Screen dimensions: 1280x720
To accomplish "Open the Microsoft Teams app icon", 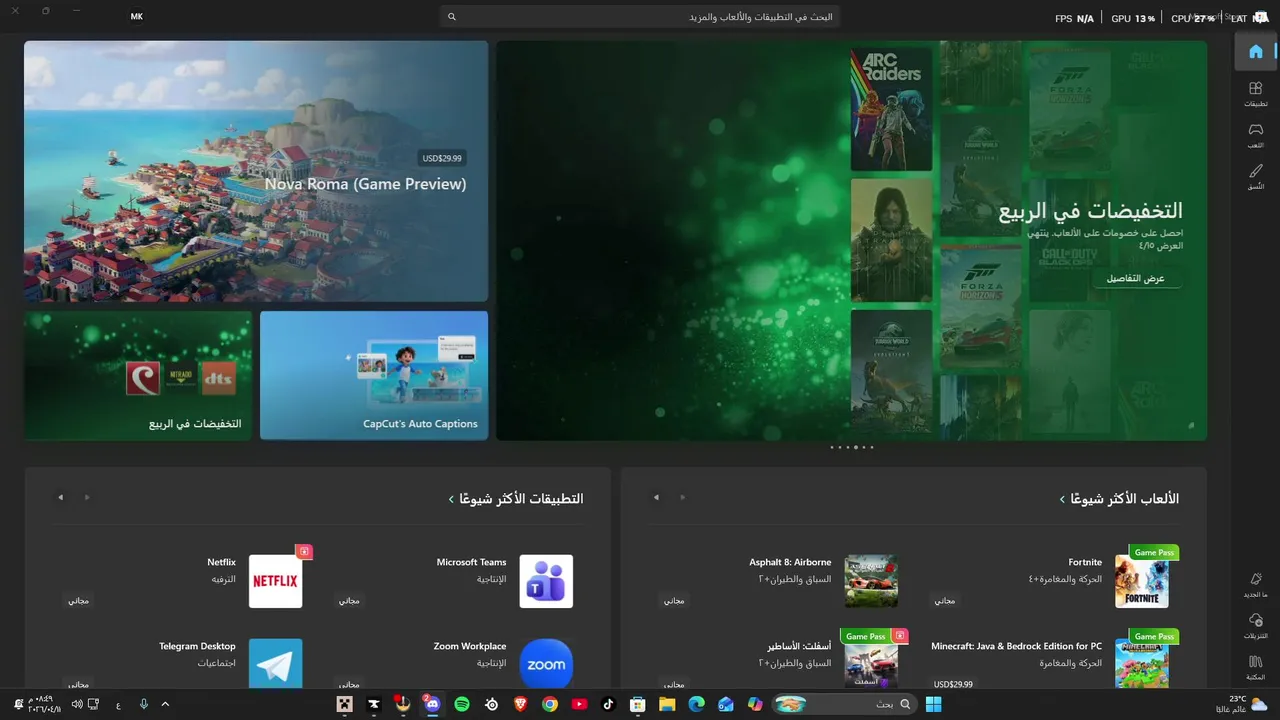I will (x=546, y=581).
